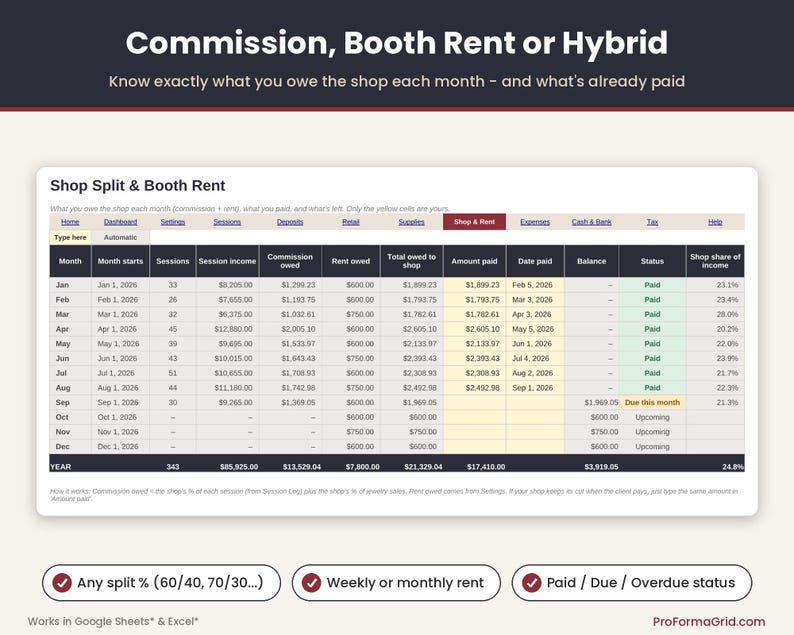Click the Mar shop share 28.0%

tap(715, 314)
